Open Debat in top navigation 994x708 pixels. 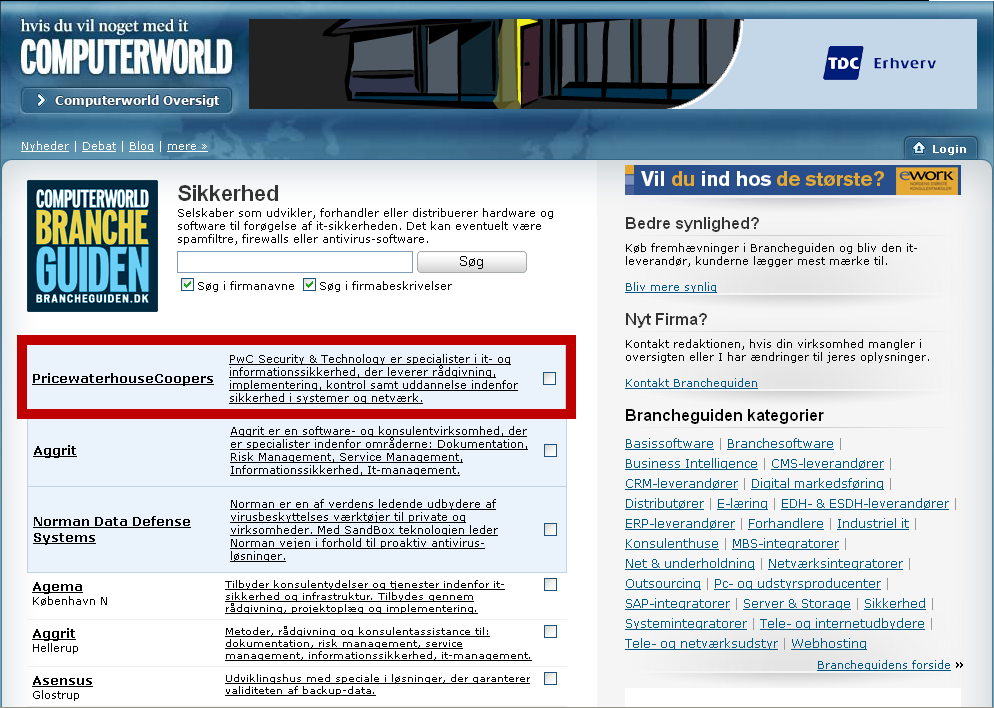click(x=99, y=146)
